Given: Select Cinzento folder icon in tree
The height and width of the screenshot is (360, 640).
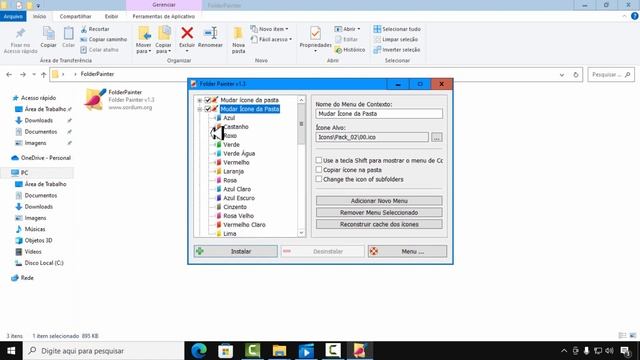Looking at the screenshot, I should click(219, 207).
